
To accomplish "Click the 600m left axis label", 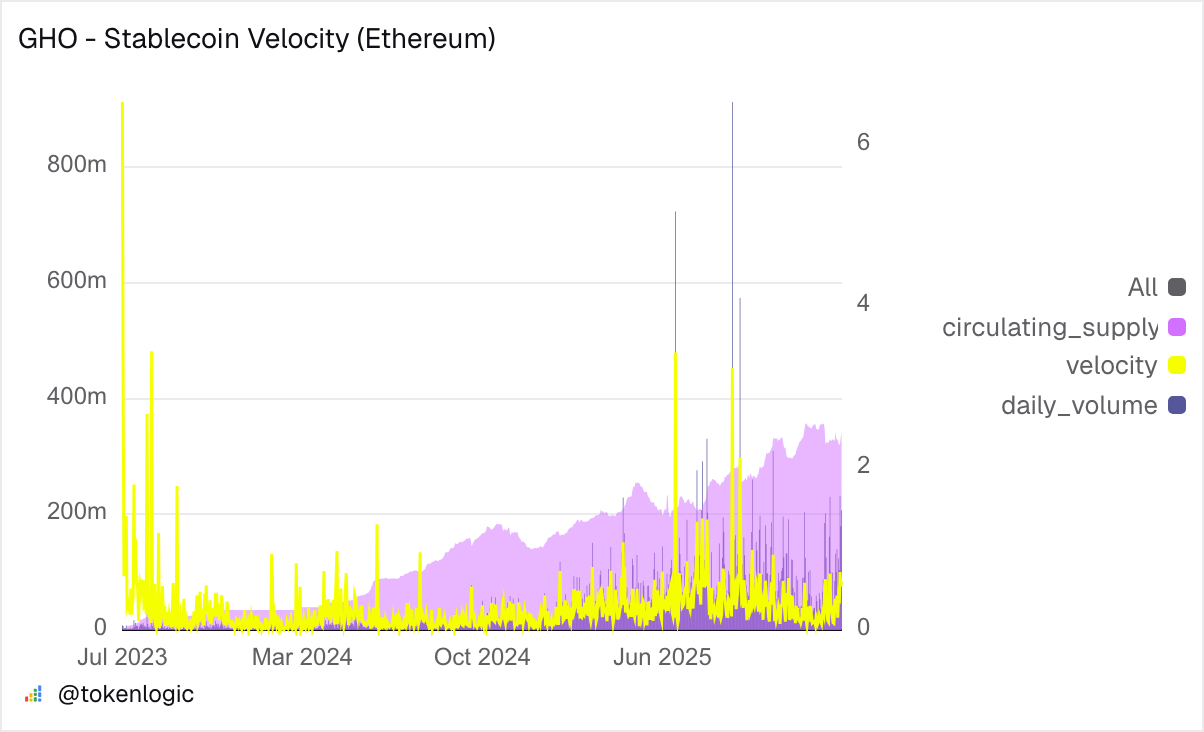I will 77,281.
